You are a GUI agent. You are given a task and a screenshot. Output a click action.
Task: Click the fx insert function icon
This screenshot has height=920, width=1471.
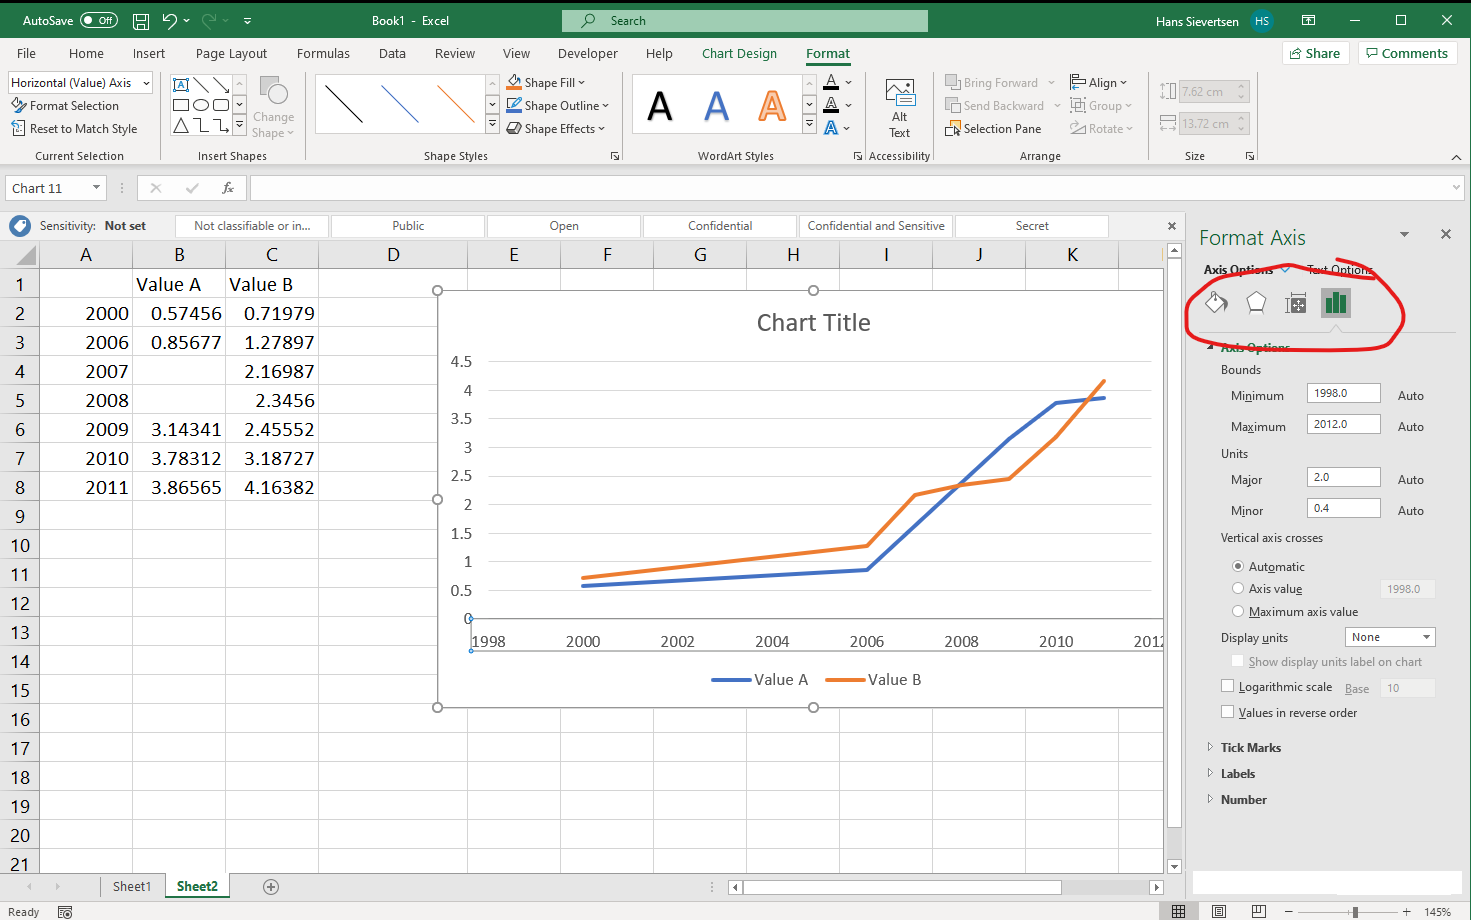228,188
